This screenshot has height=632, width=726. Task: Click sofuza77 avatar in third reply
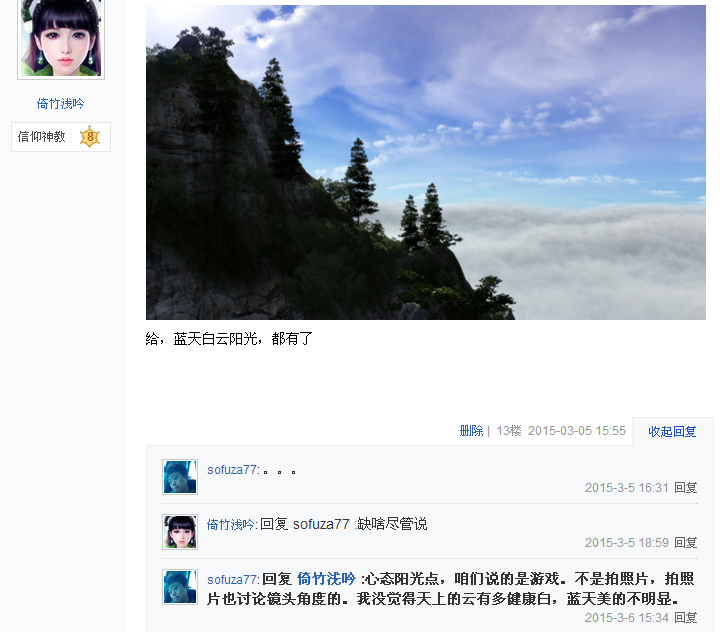180,587
